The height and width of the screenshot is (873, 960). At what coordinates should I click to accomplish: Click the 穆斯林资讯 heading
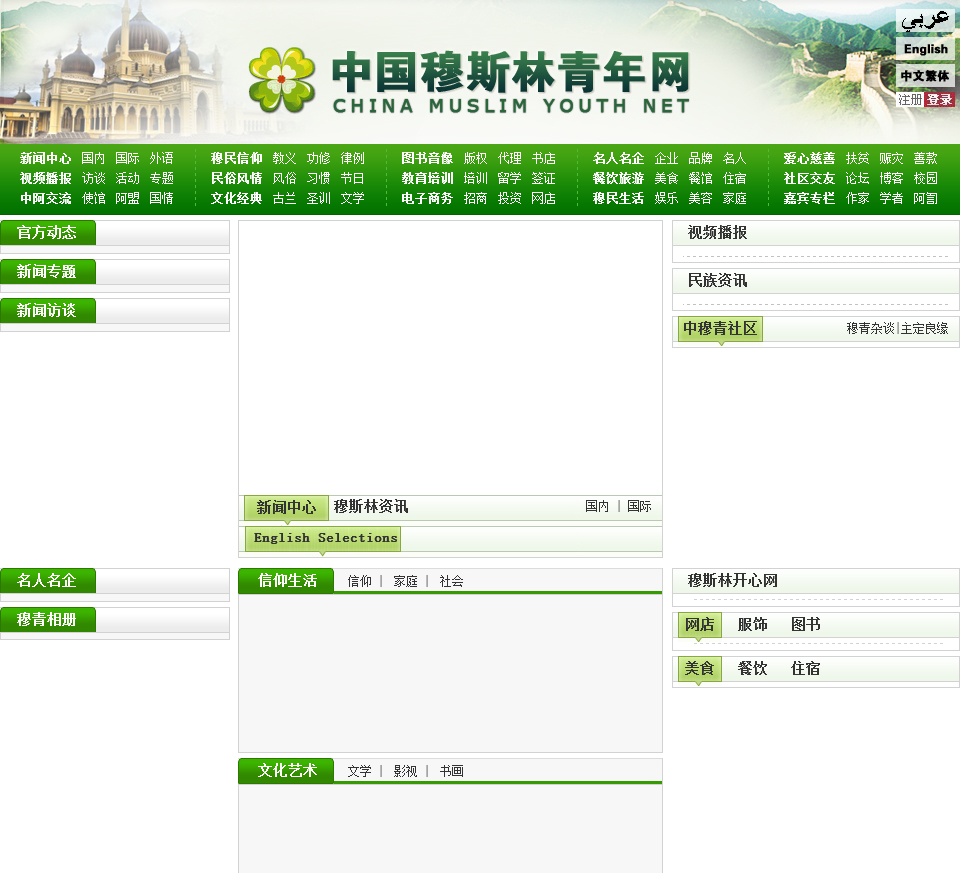370,507
